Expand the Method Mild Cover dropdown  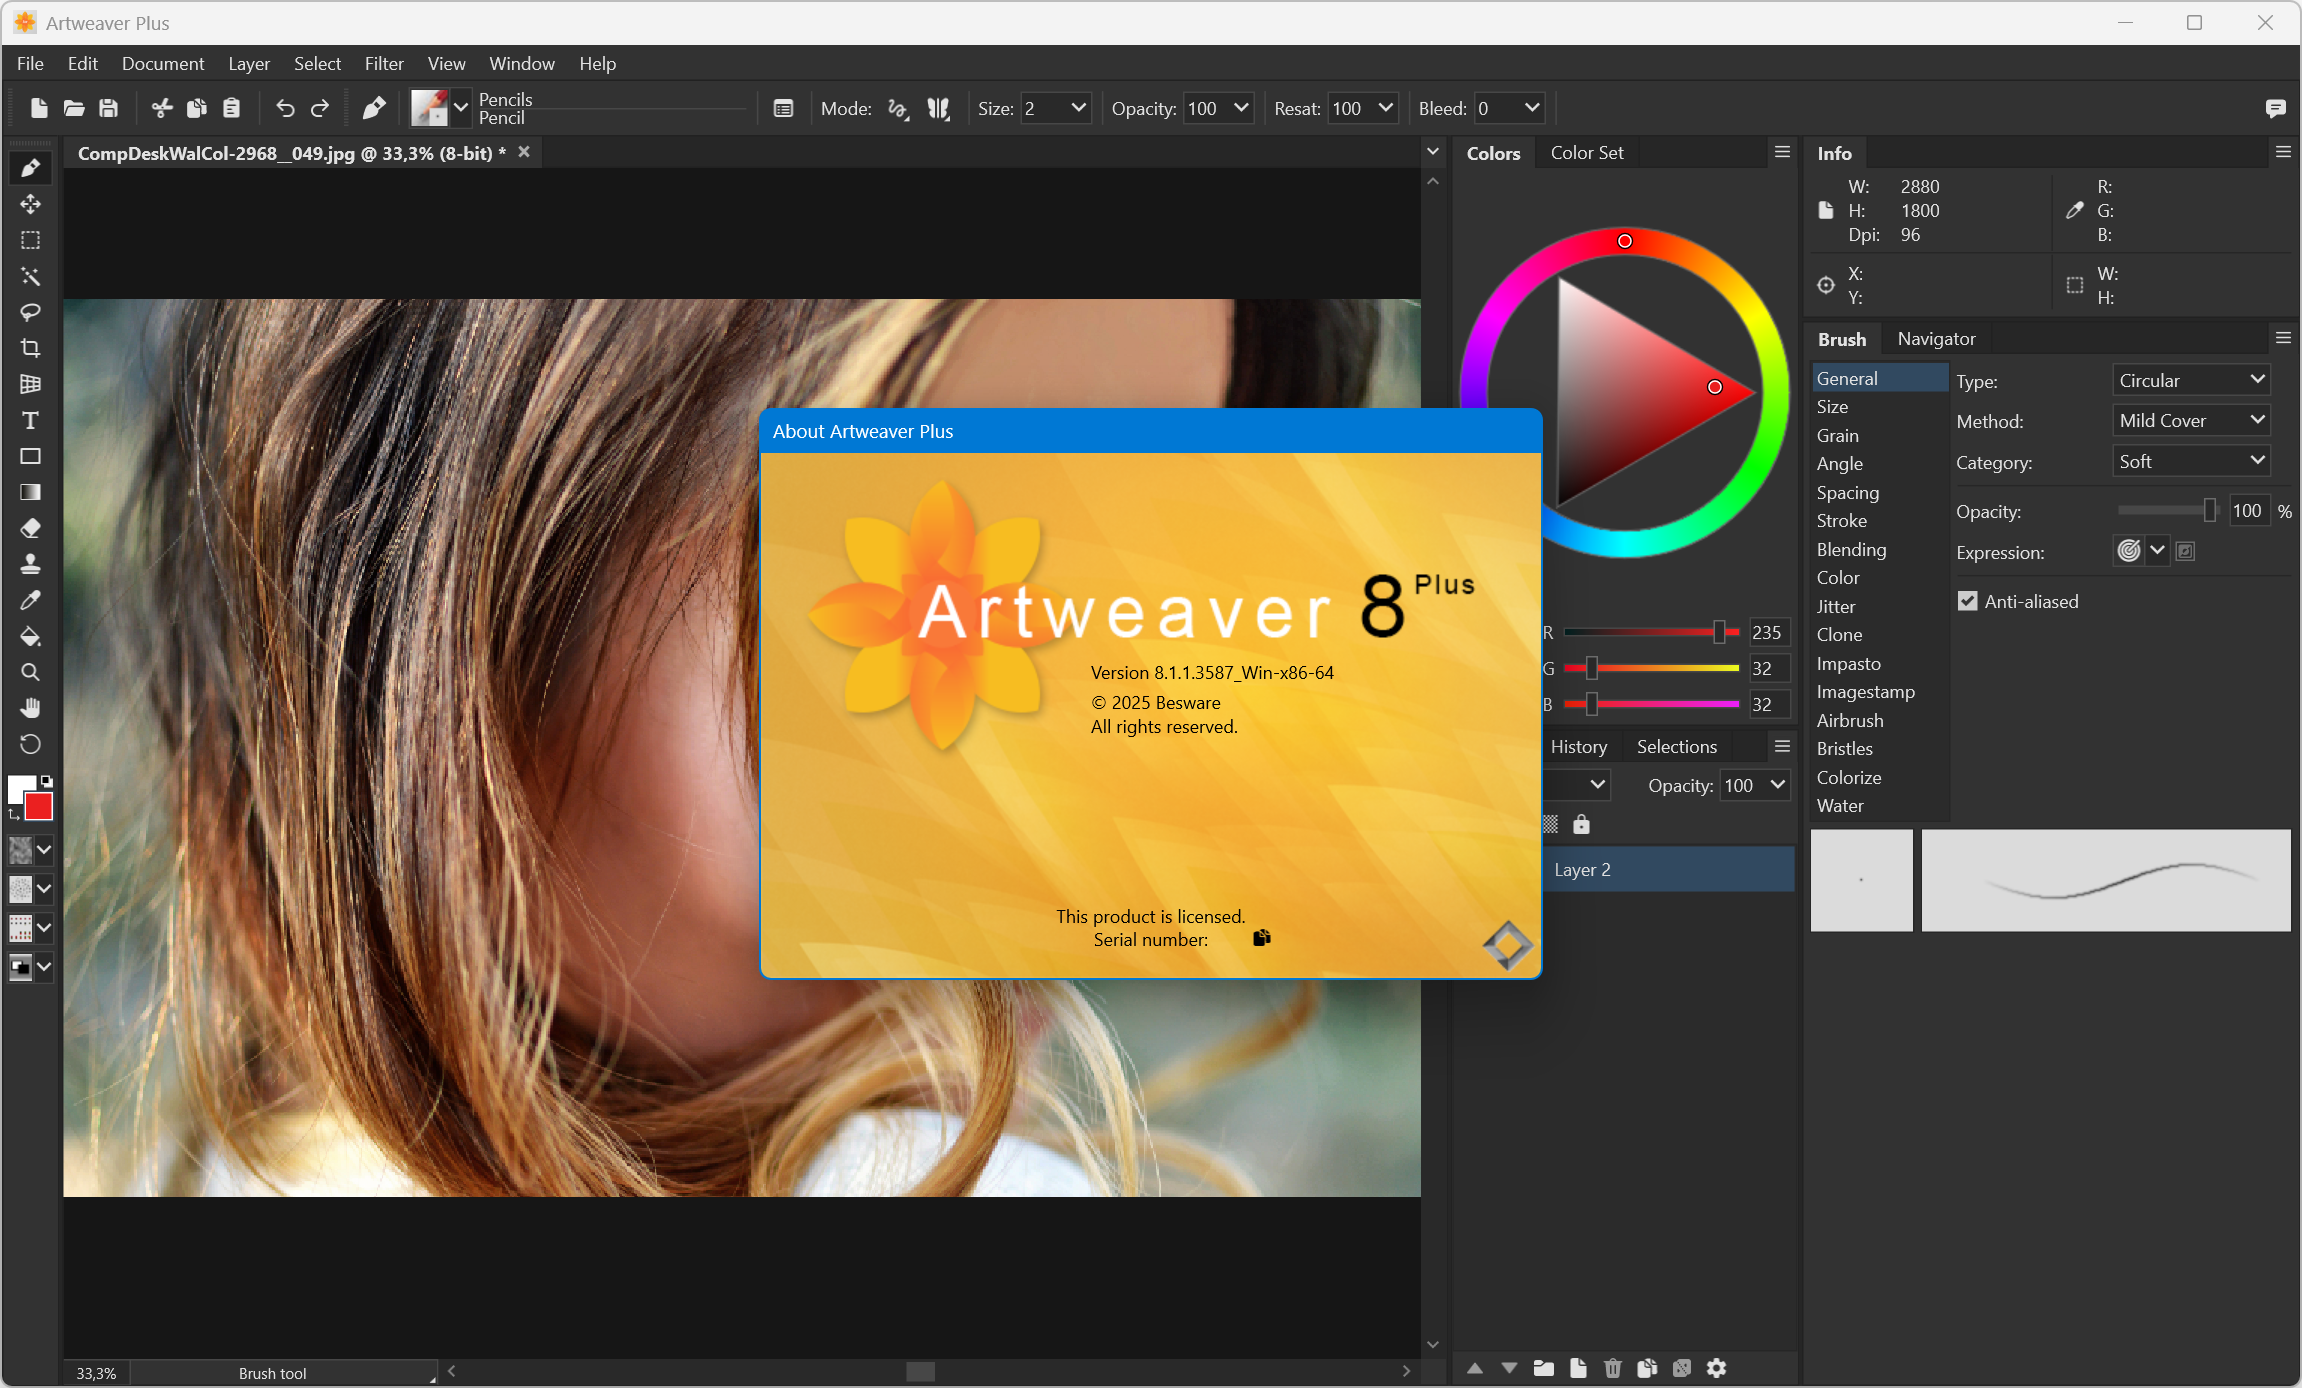[x=2190, y=421]
